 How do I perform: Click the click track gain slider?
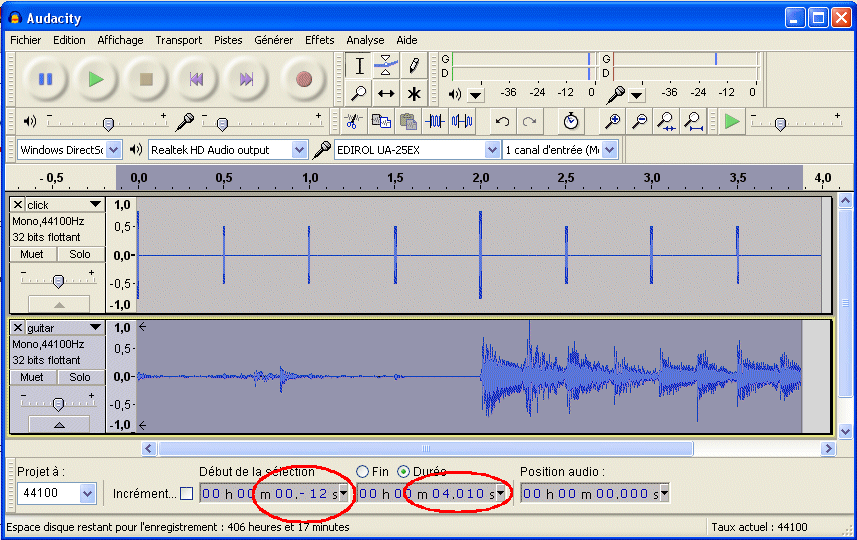point(58,280)
